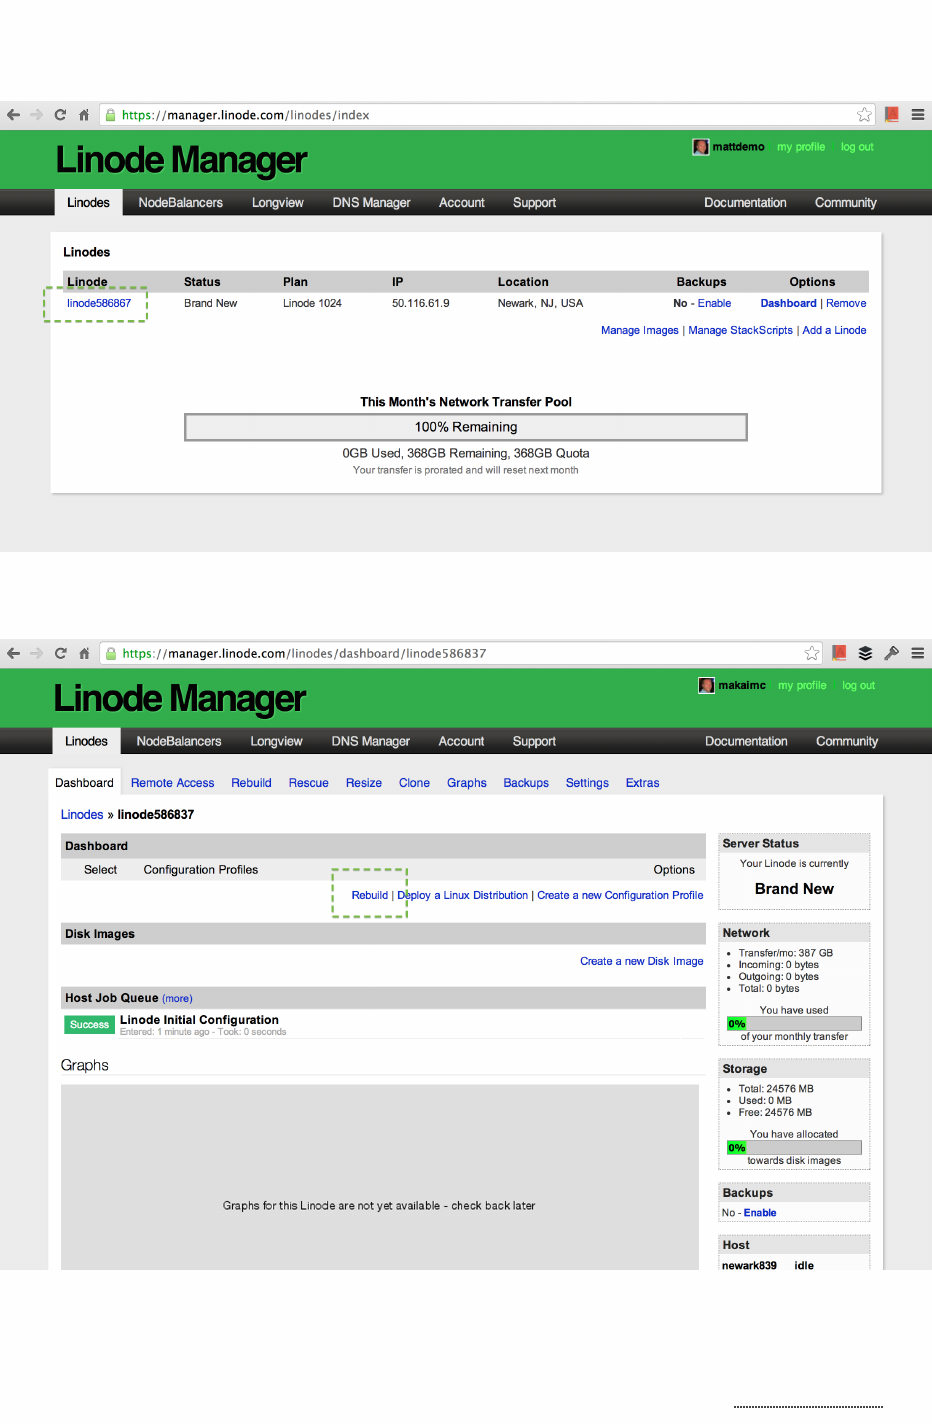
Task: Bookmark the dashboard page with the star
Action: [x=812, y=653]
